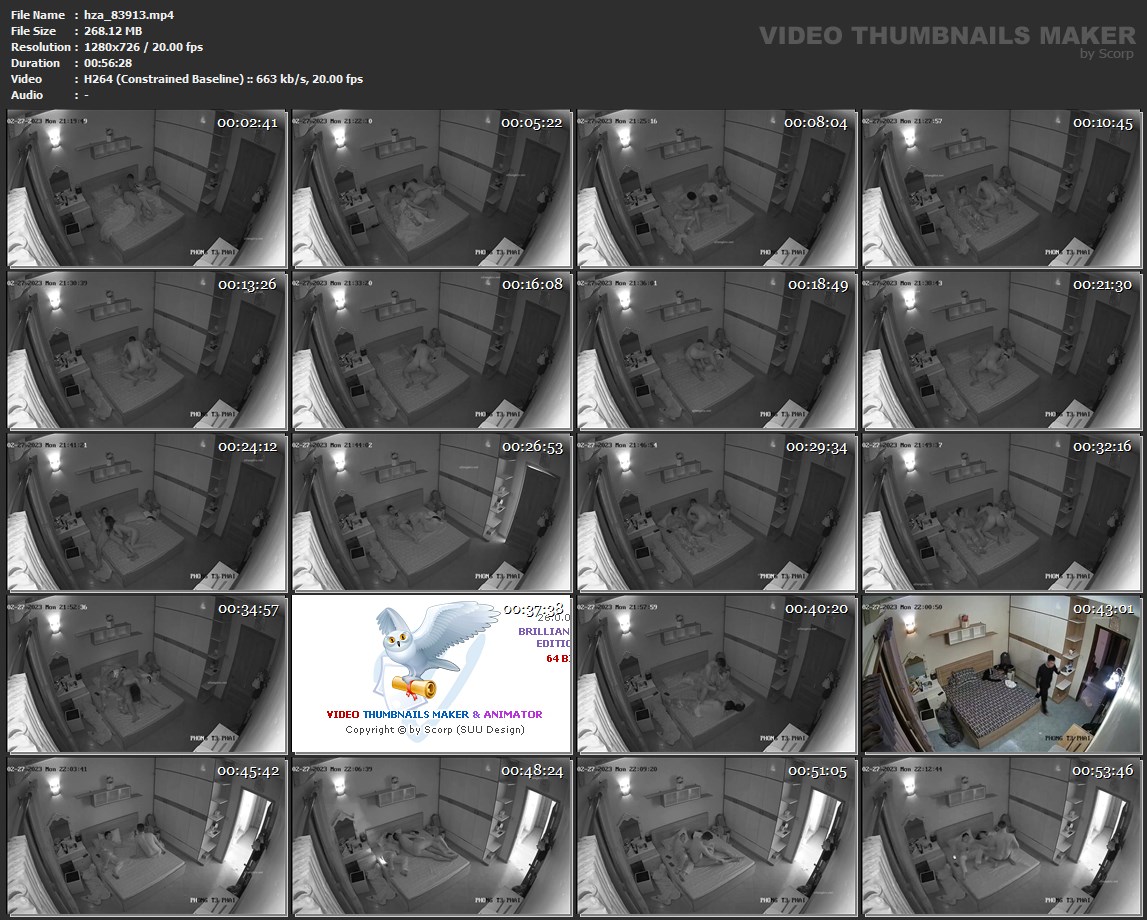The image size is (1147, 920).
Task: Click the thumbnail at 00:51:05
Action: click(717, 837)
